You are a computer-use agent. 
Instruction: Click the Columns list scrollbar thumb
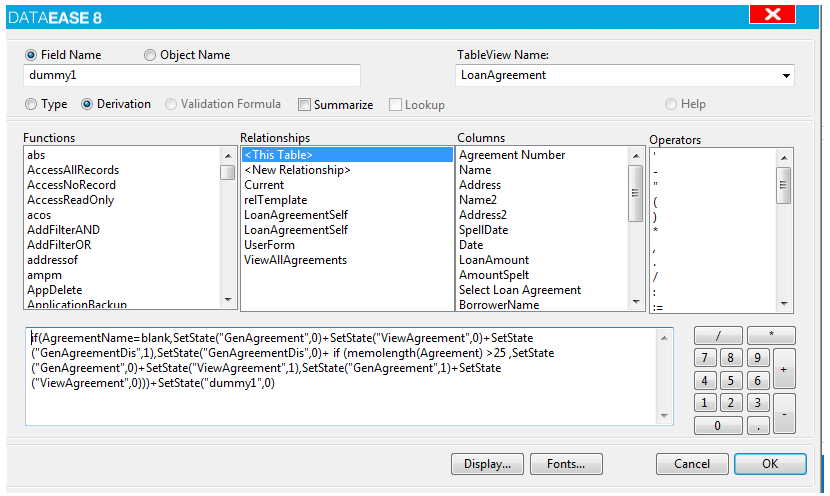(636, 193)
